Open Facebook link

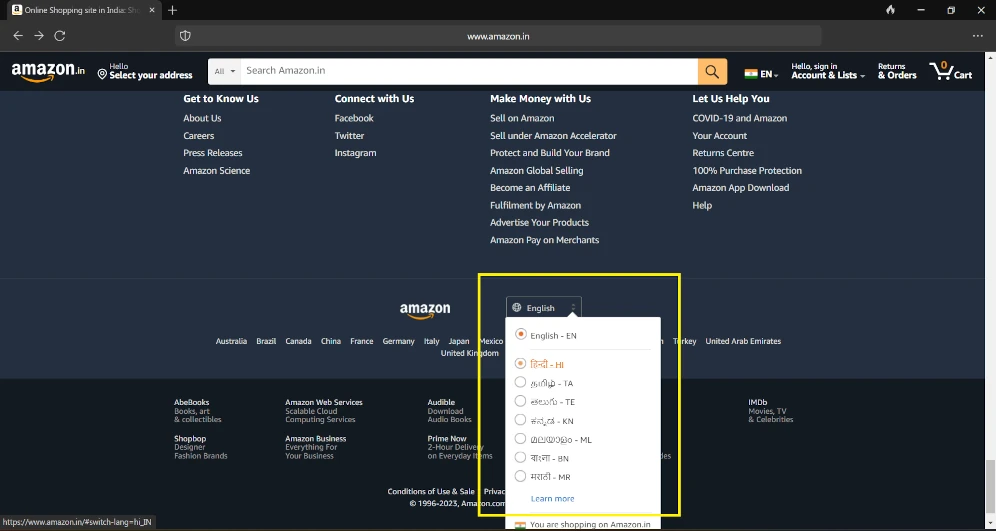[354, 118]
